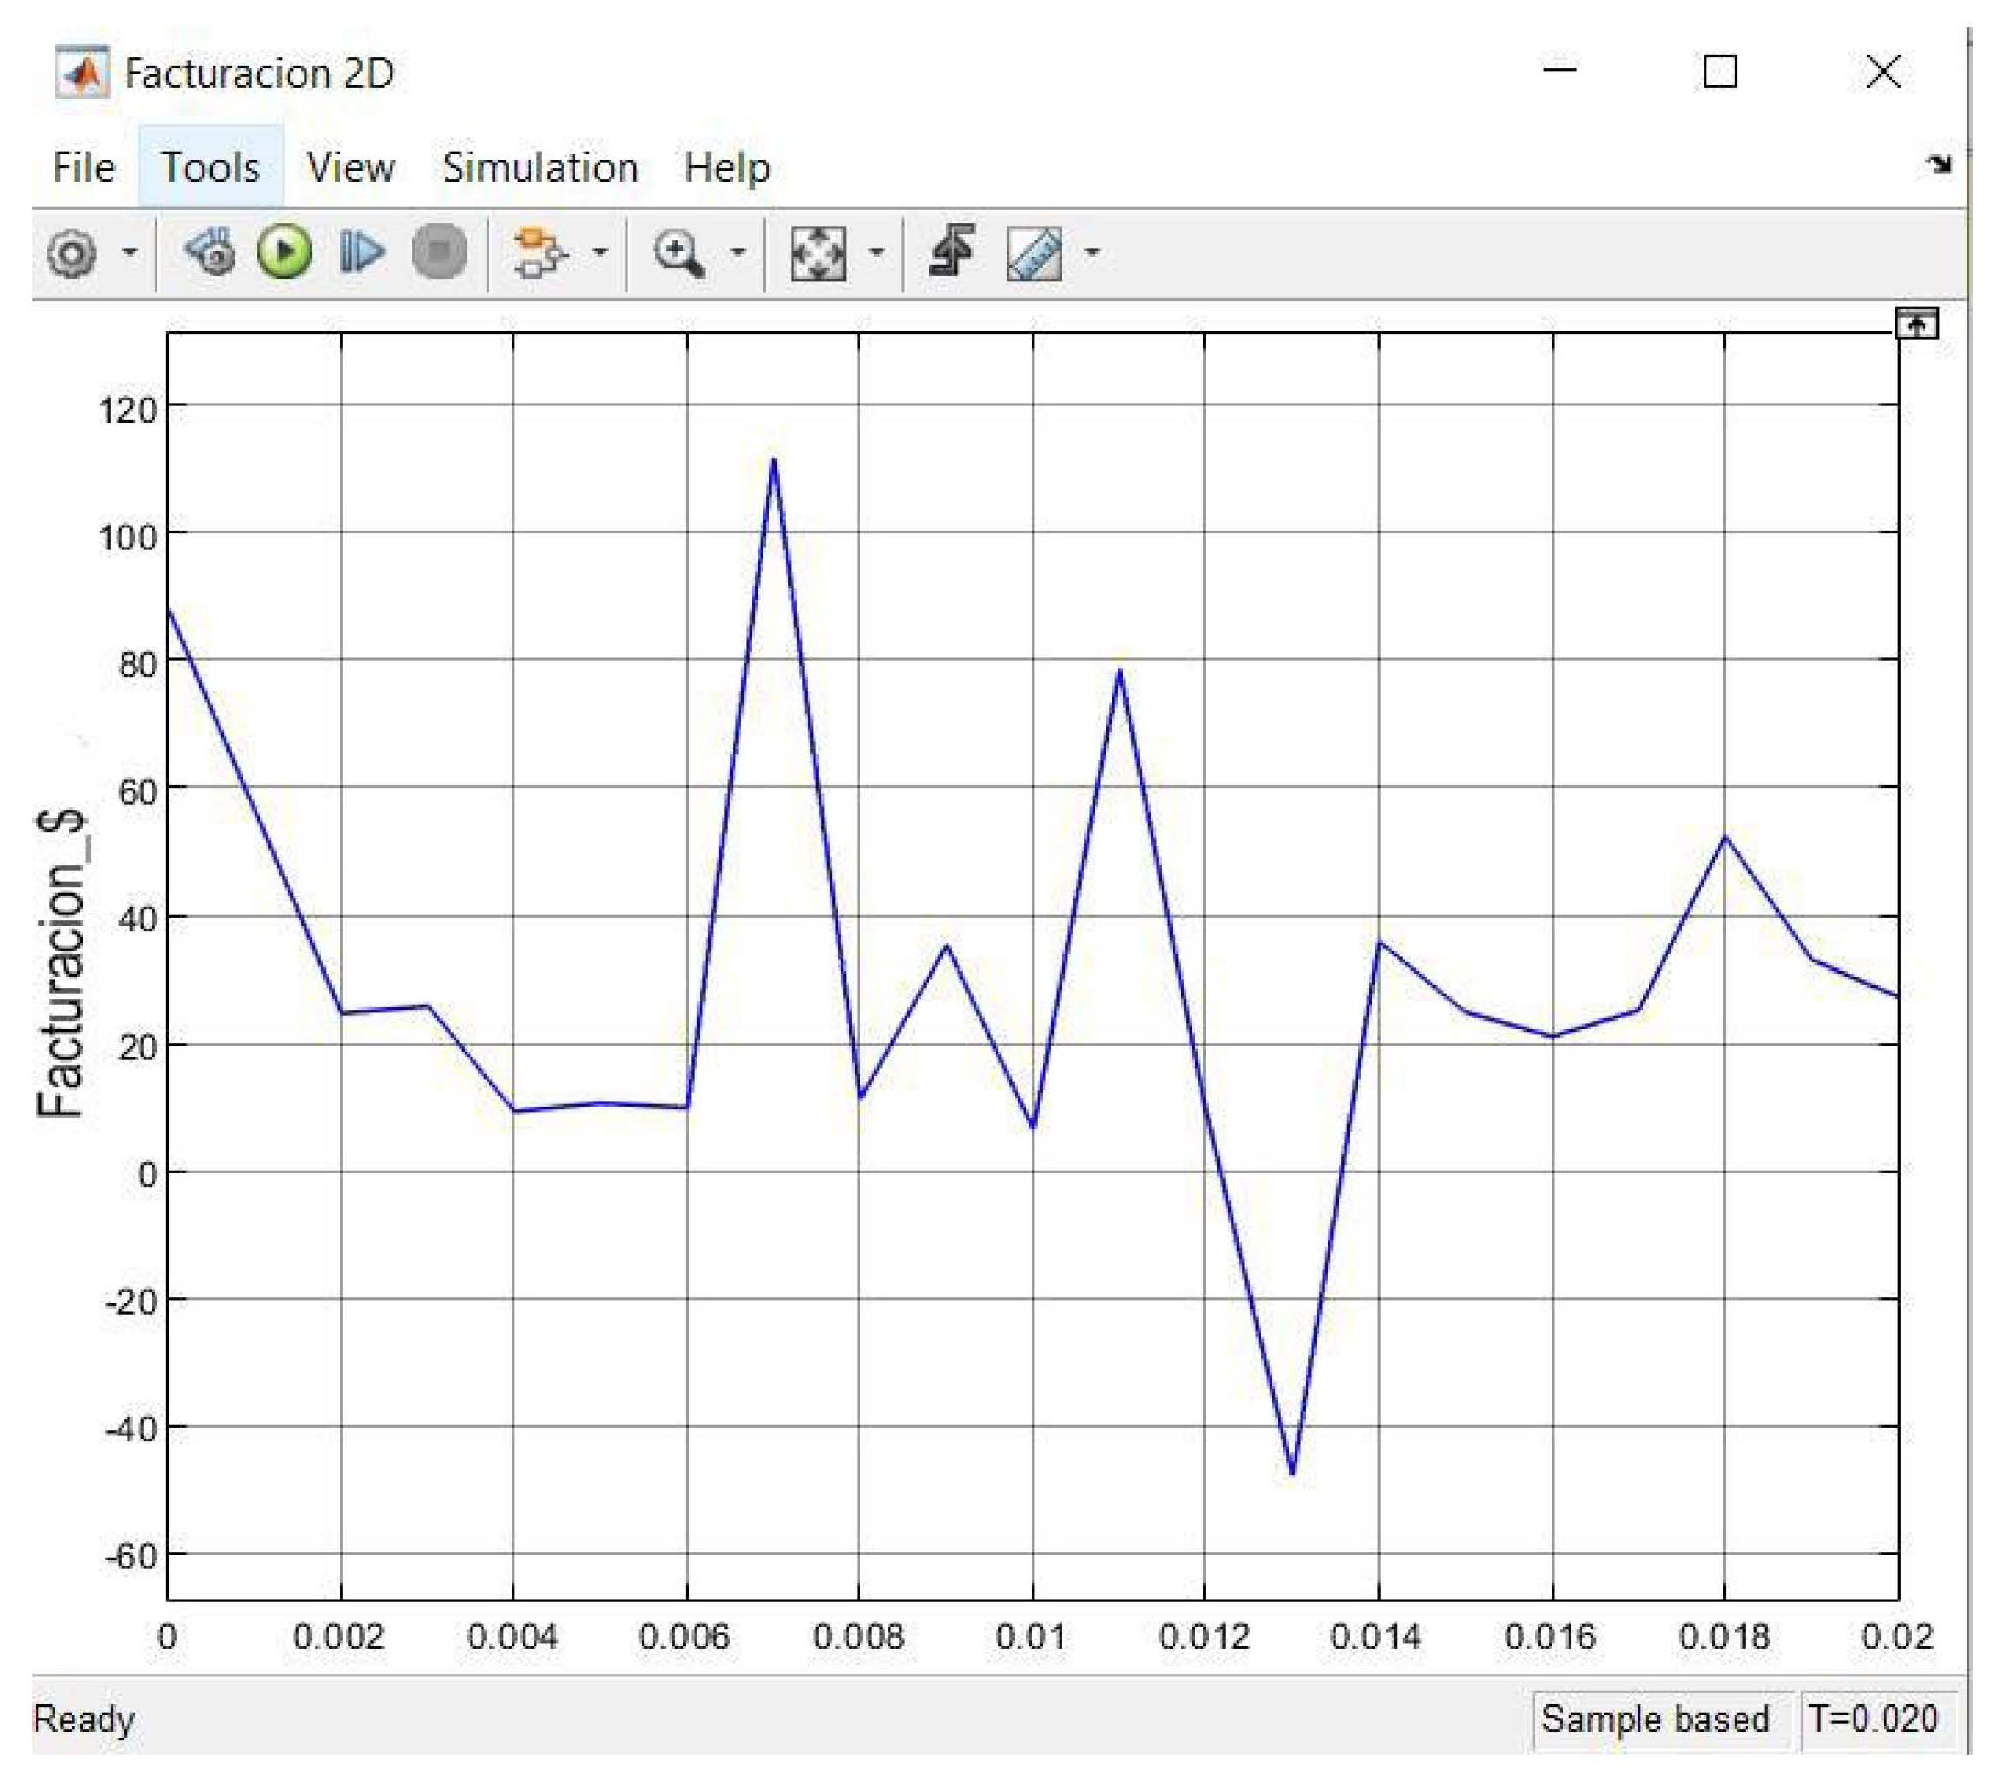Viewport: 1989px width, 1779px height.
Task: Click the maximize axes button above plot corner
Action: (x=1915, y=324)
